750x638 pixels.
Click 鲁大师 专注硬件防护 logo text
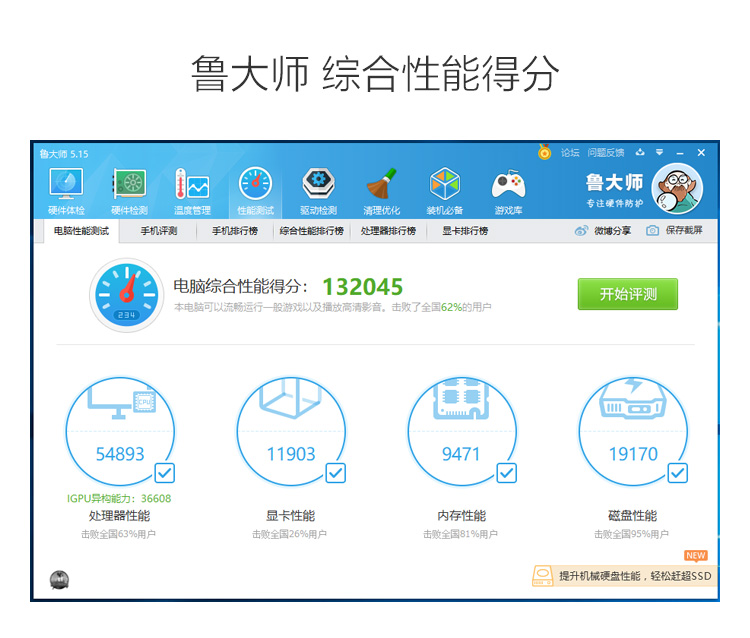615,190
